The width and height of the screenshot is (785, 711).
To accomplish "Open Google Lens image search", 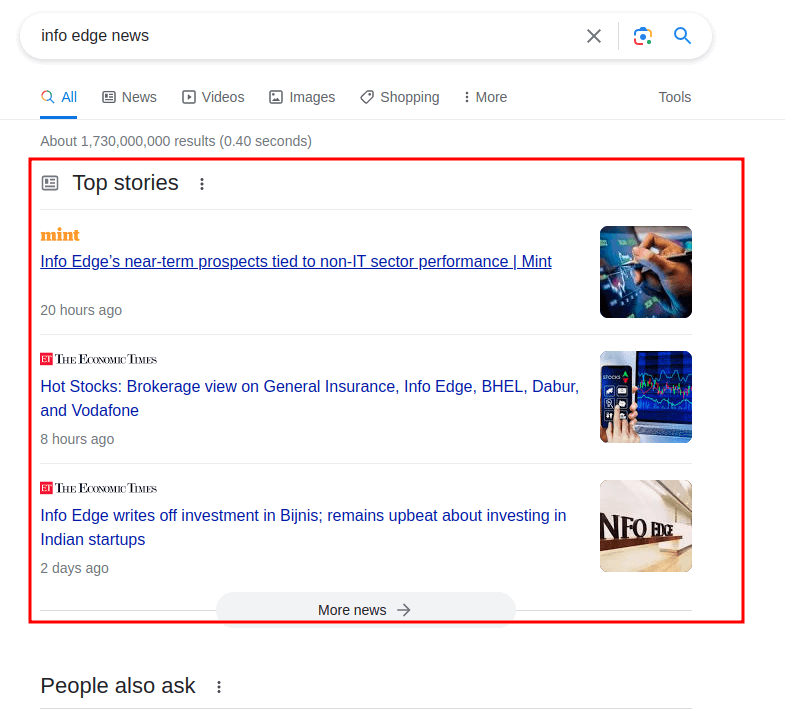I will [x=643, y=36].
